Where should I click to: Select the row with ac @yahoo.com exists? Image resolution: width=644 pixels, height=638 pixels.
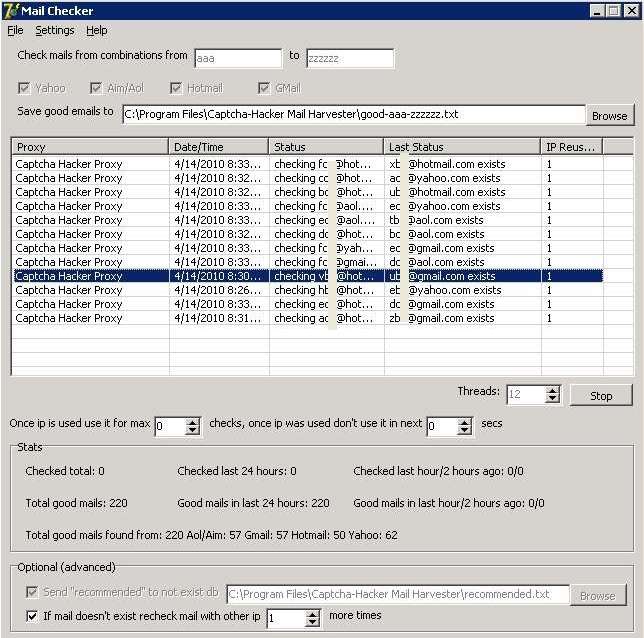click(x=308, y=178)
